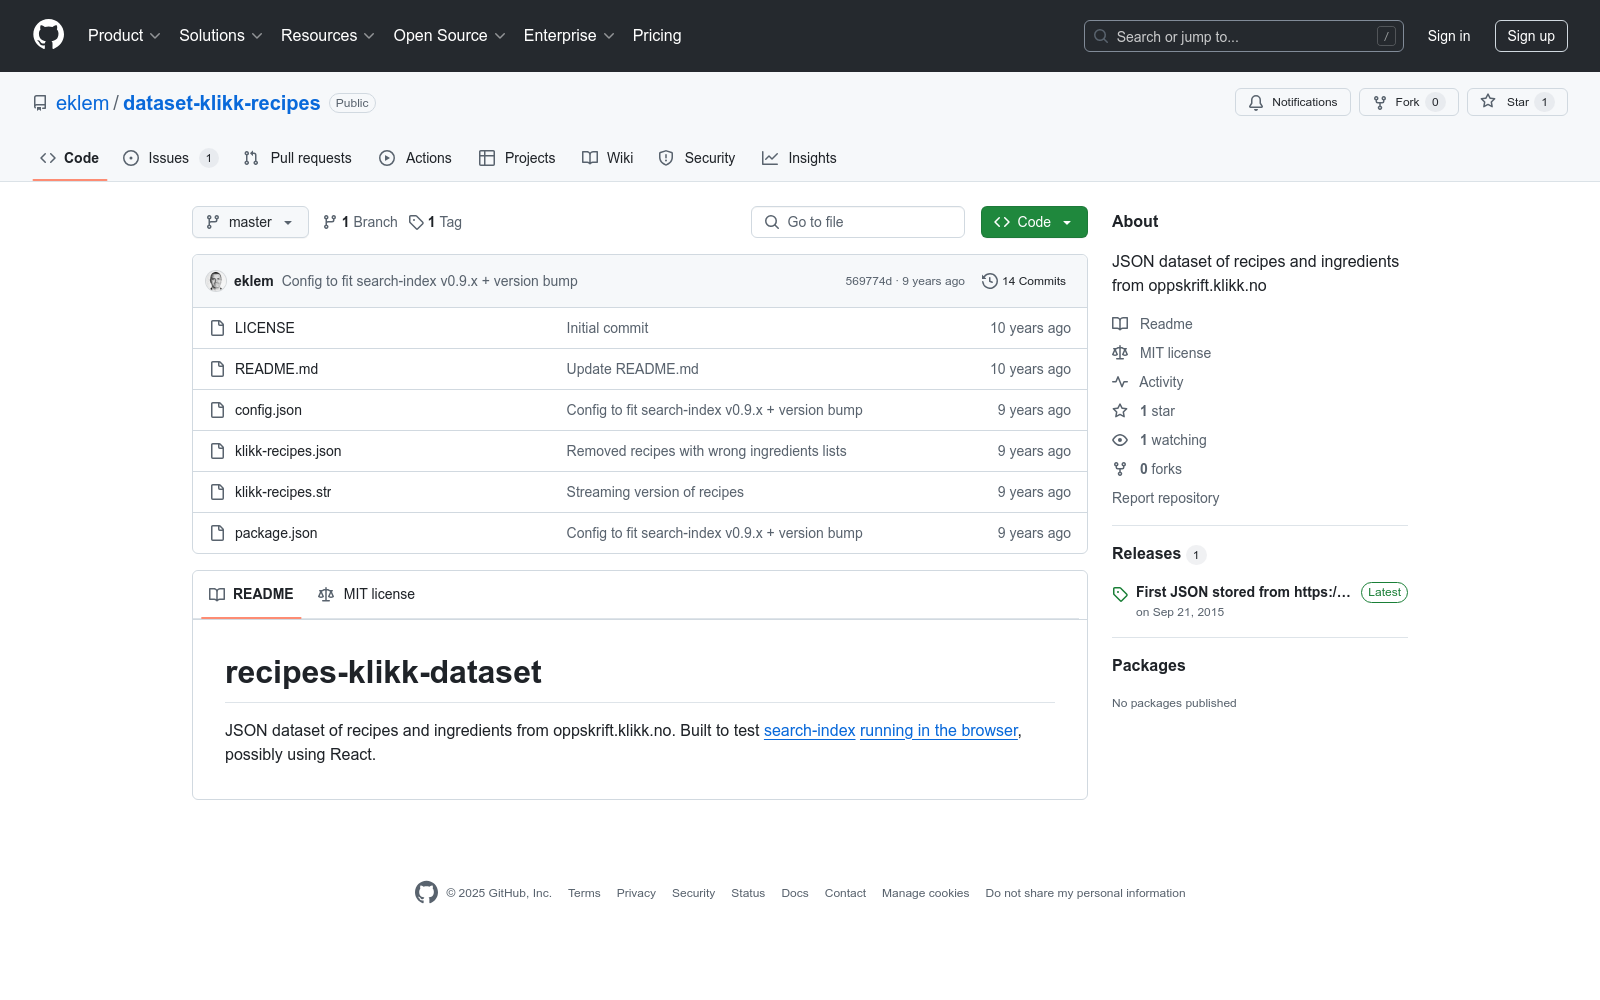Switch to the Wiki tab
1600x1000 pixels.
tap(608, 158)
